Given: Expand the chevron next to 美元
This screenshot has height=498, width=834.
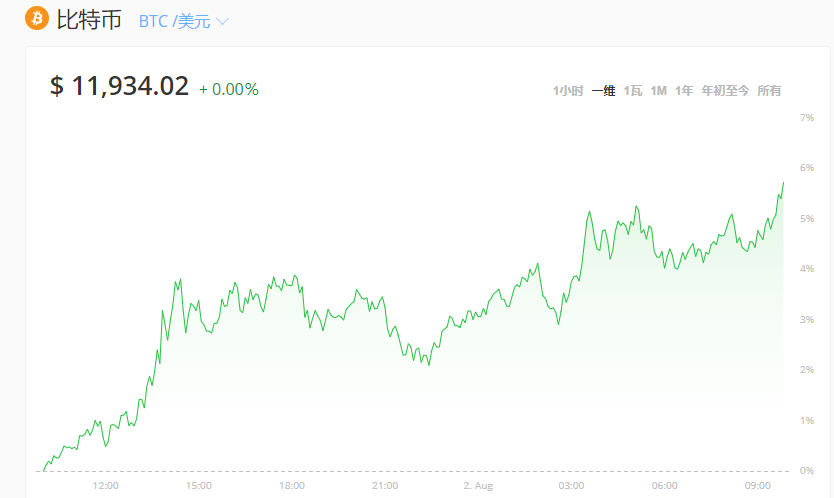Looking at the screenshot, I should point(222,22).
